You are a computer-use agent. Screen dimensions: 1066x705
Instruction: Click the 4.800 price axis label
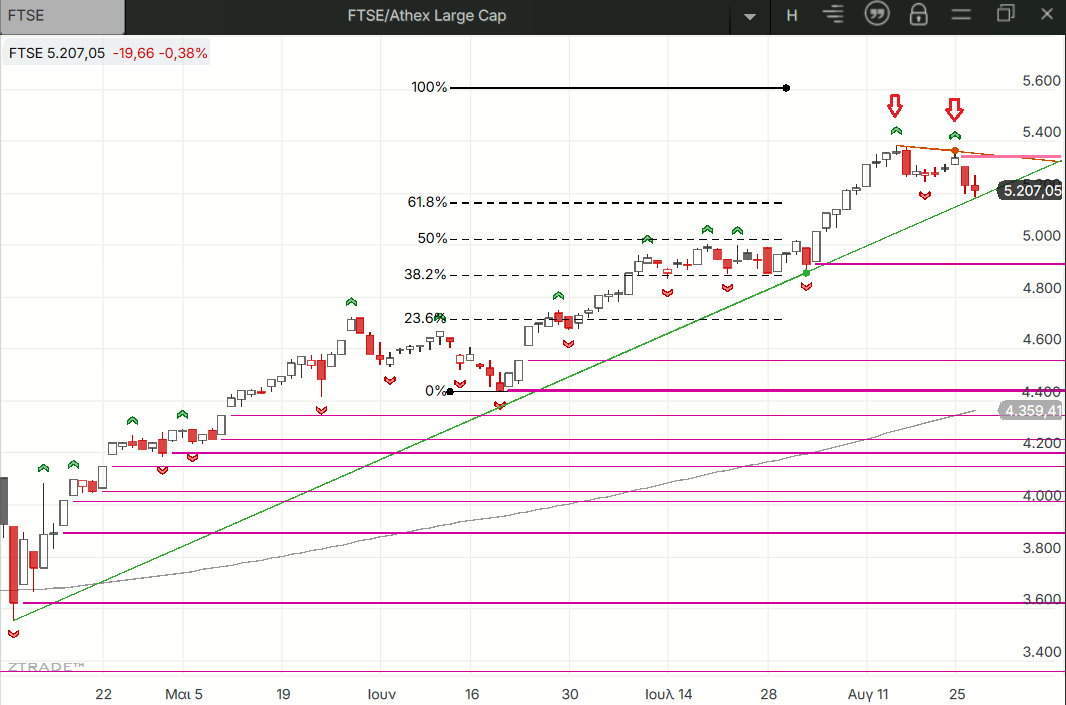(1042, 288)
